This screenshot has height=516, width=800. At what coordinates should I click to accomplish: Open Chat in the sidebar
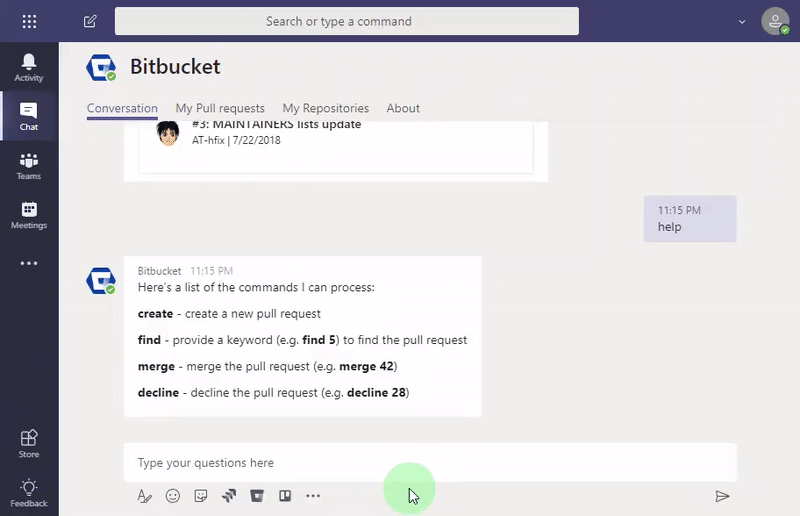coord(29,117)
